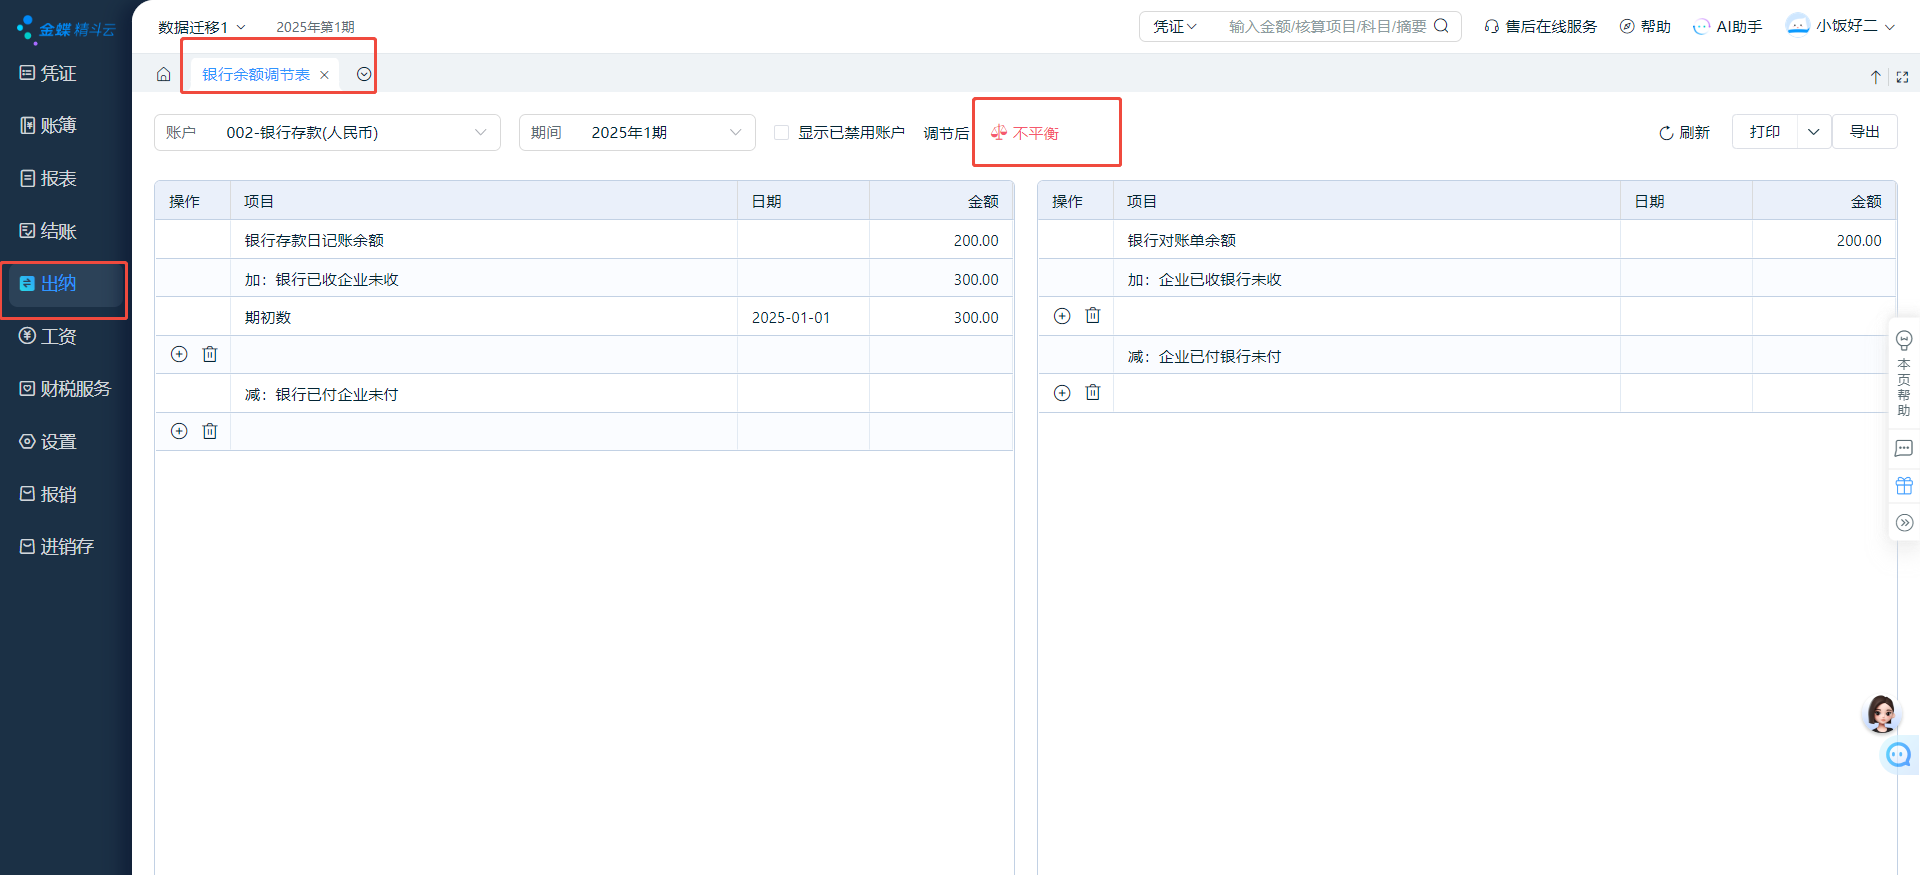Image resolution: width=1920 pixels, height=875 pixels.
Task: Close the 银行余额调节表 tab
Action: click(x=324, y=75)
